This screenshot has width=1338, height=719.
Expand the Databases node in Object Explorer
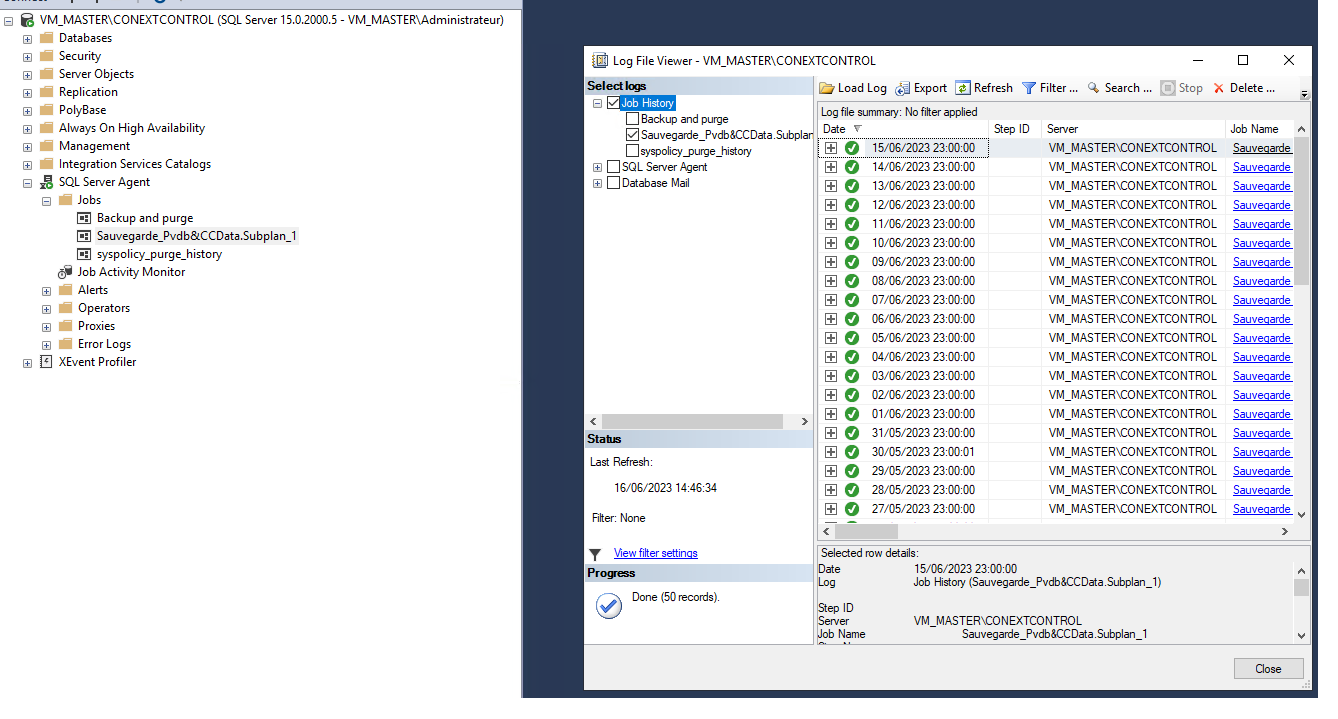click(28, 38)
